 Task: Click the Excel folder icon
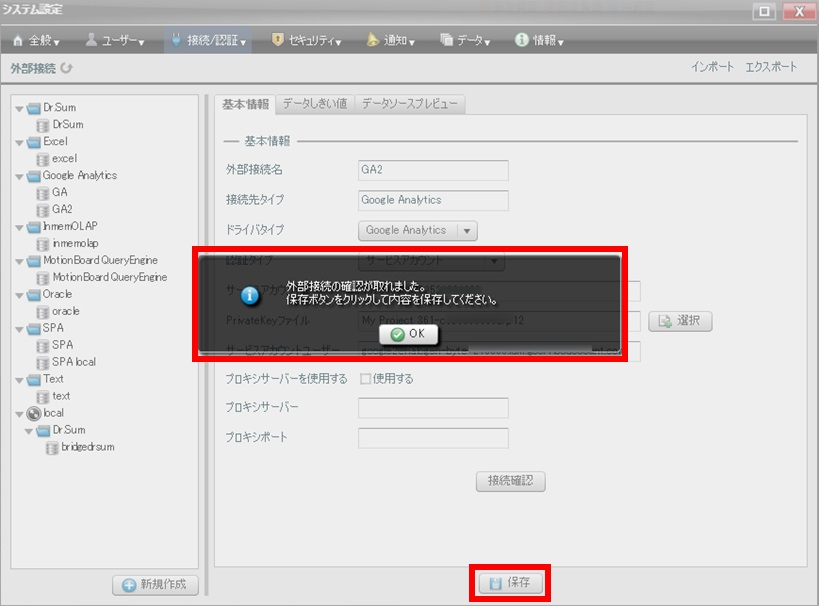click(x=33, y=142)
